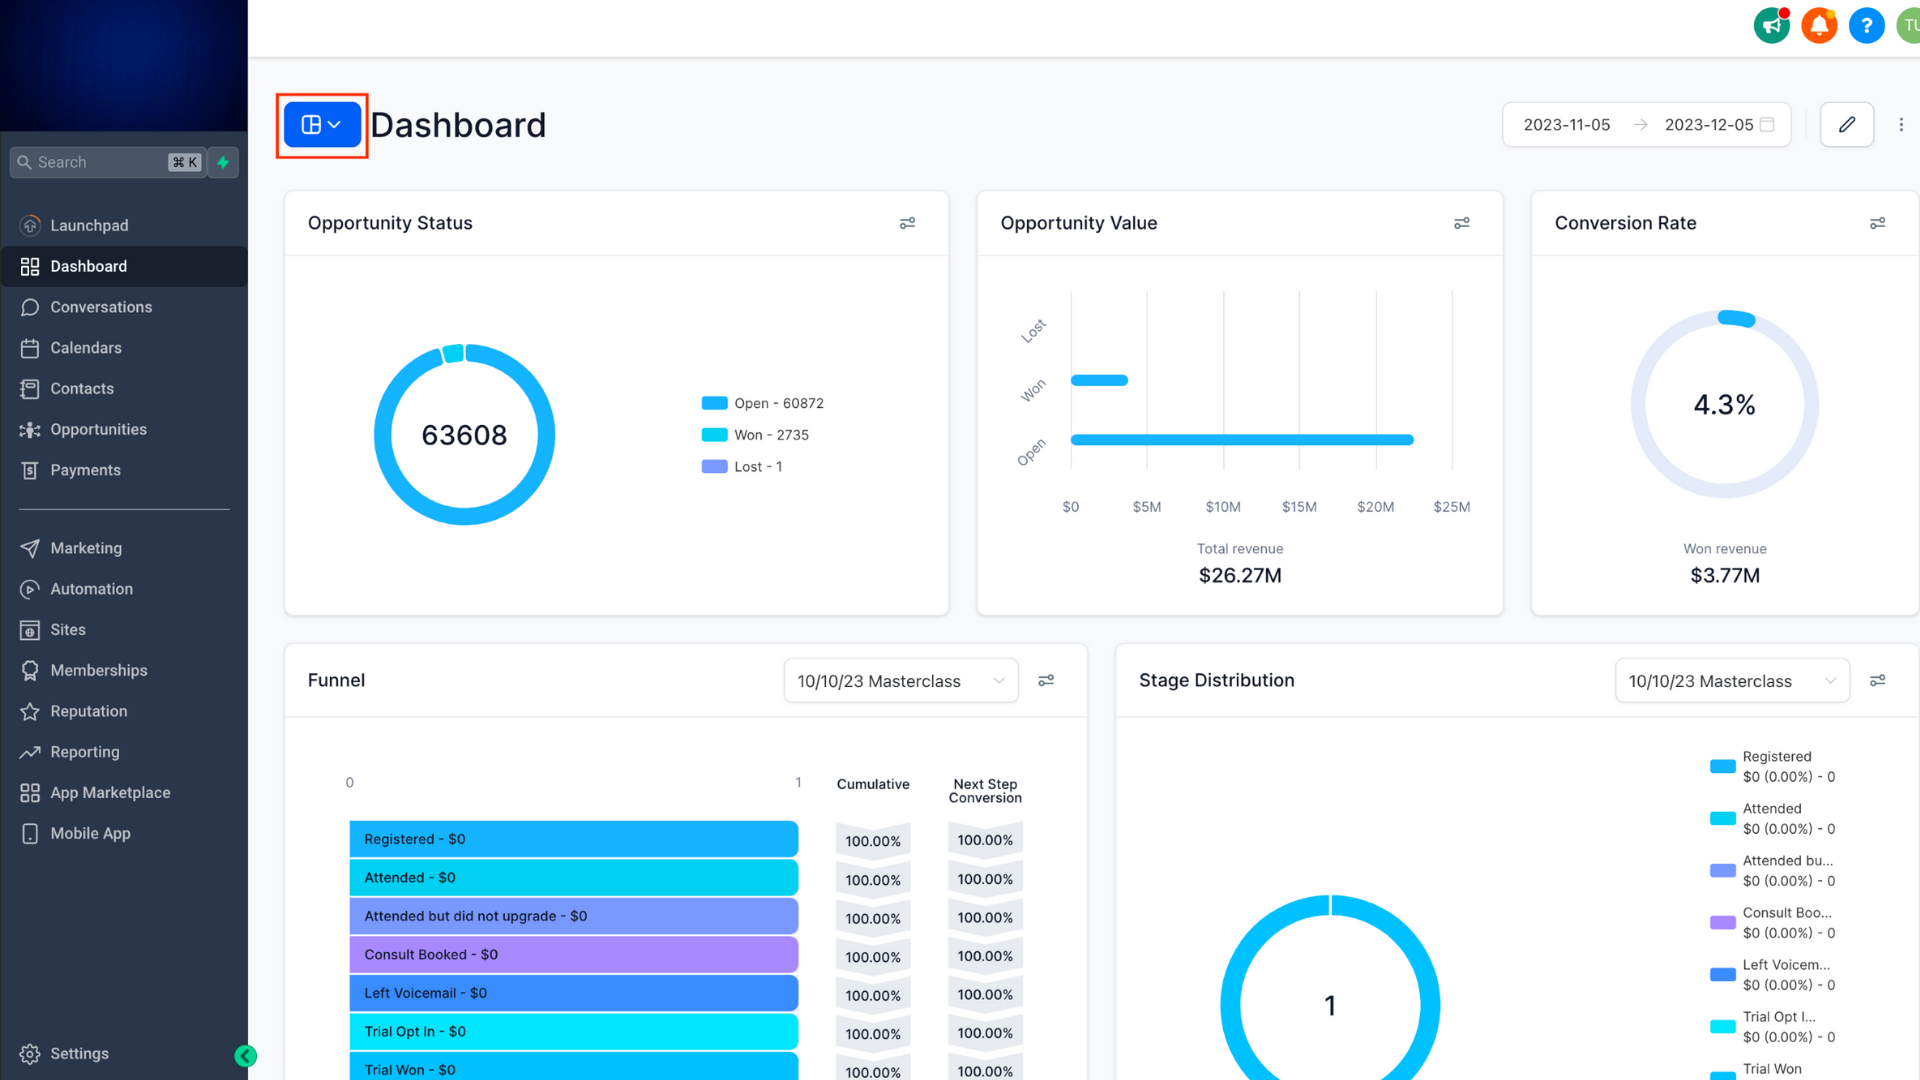The image size is (1920, 1080).
Task: Open the blue dashboard switcher dropdown
Action: [x=322, y=125]
